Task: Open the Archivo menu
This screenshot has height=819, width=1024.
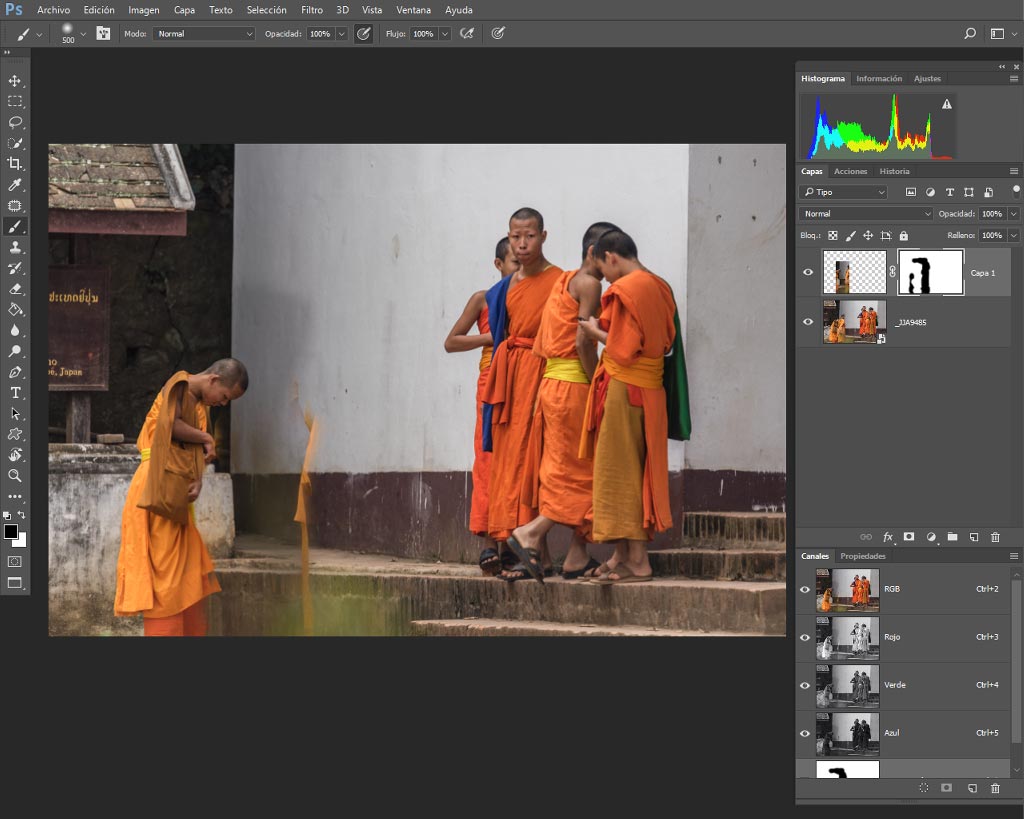Action: pos(54,10)
